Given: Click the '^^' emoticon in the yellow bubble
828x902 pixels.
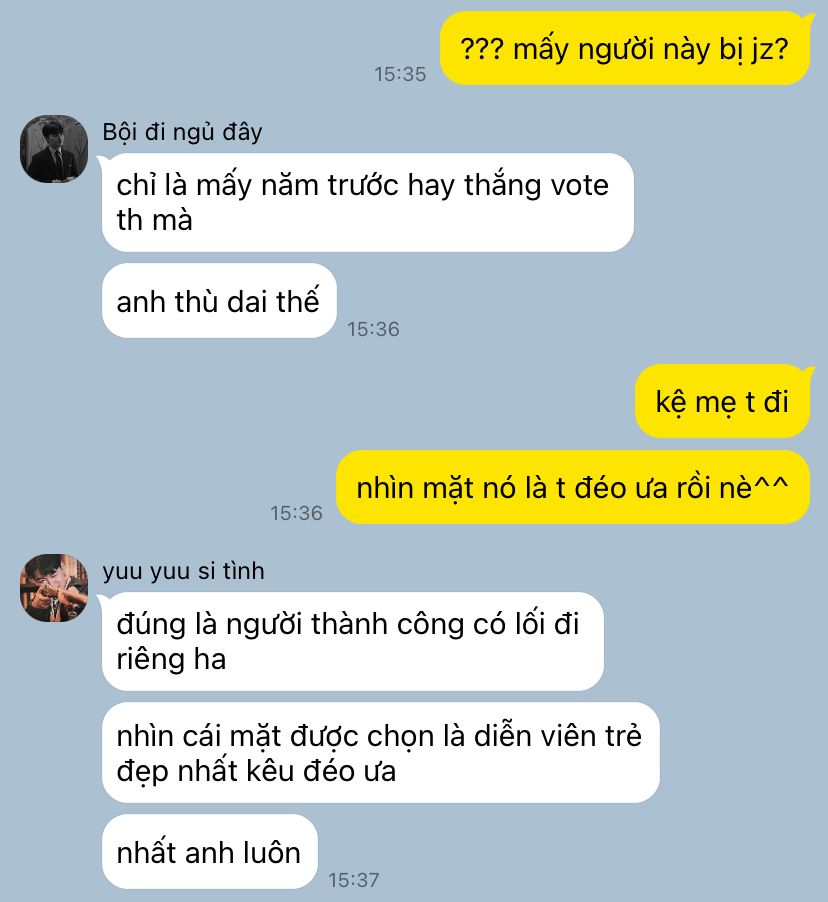Looking at the screenshot, I should (x=771, y=483).
